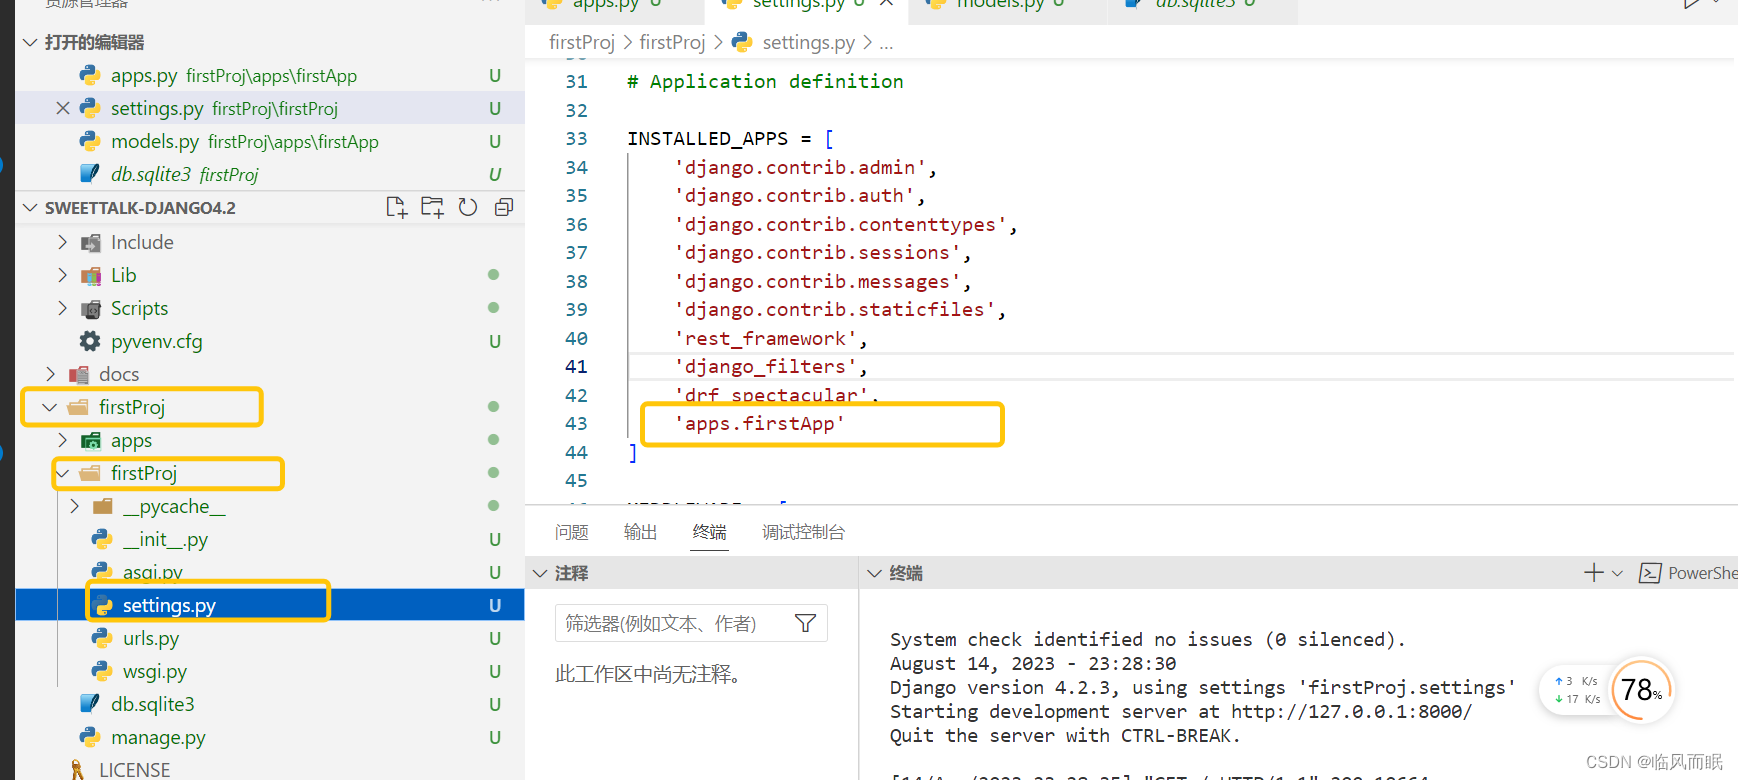Click the http://127.0.0.1:8000/ link in terminal
Screen dimensions: 1738x780
point(1352,711)
